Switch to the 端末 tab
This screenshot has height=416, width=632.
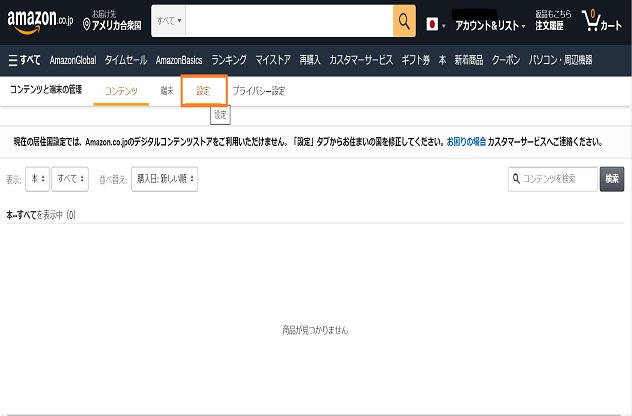(166, 91)
